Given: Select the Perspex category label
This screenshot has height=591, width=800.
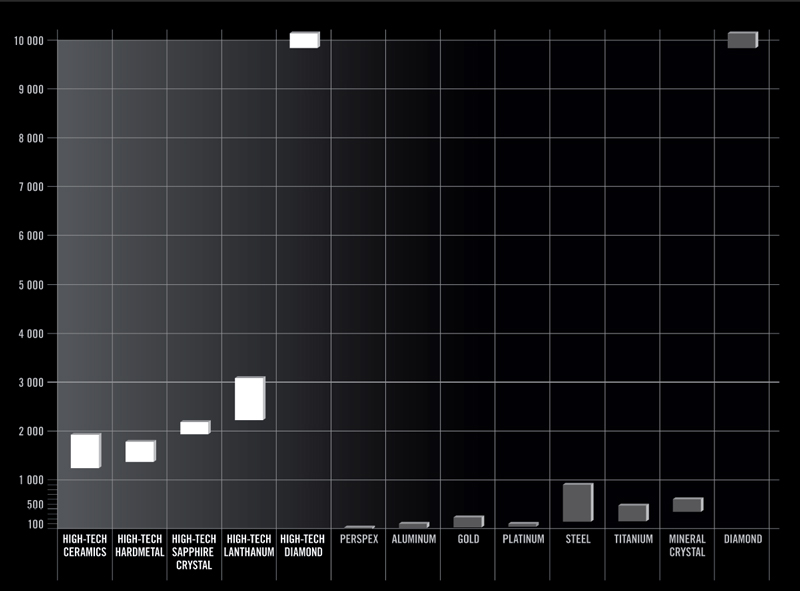Looking at the screenshot, I should click(x=359, y=539).
